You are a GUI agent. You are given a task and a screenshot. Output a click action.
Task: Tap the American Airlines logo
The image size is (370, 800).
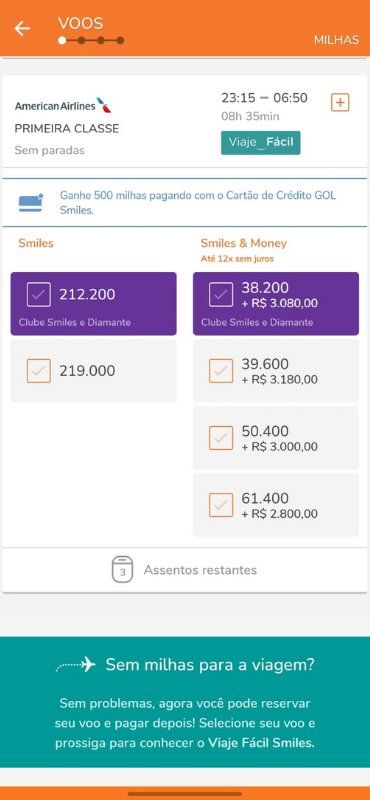(x=63, y=106)
